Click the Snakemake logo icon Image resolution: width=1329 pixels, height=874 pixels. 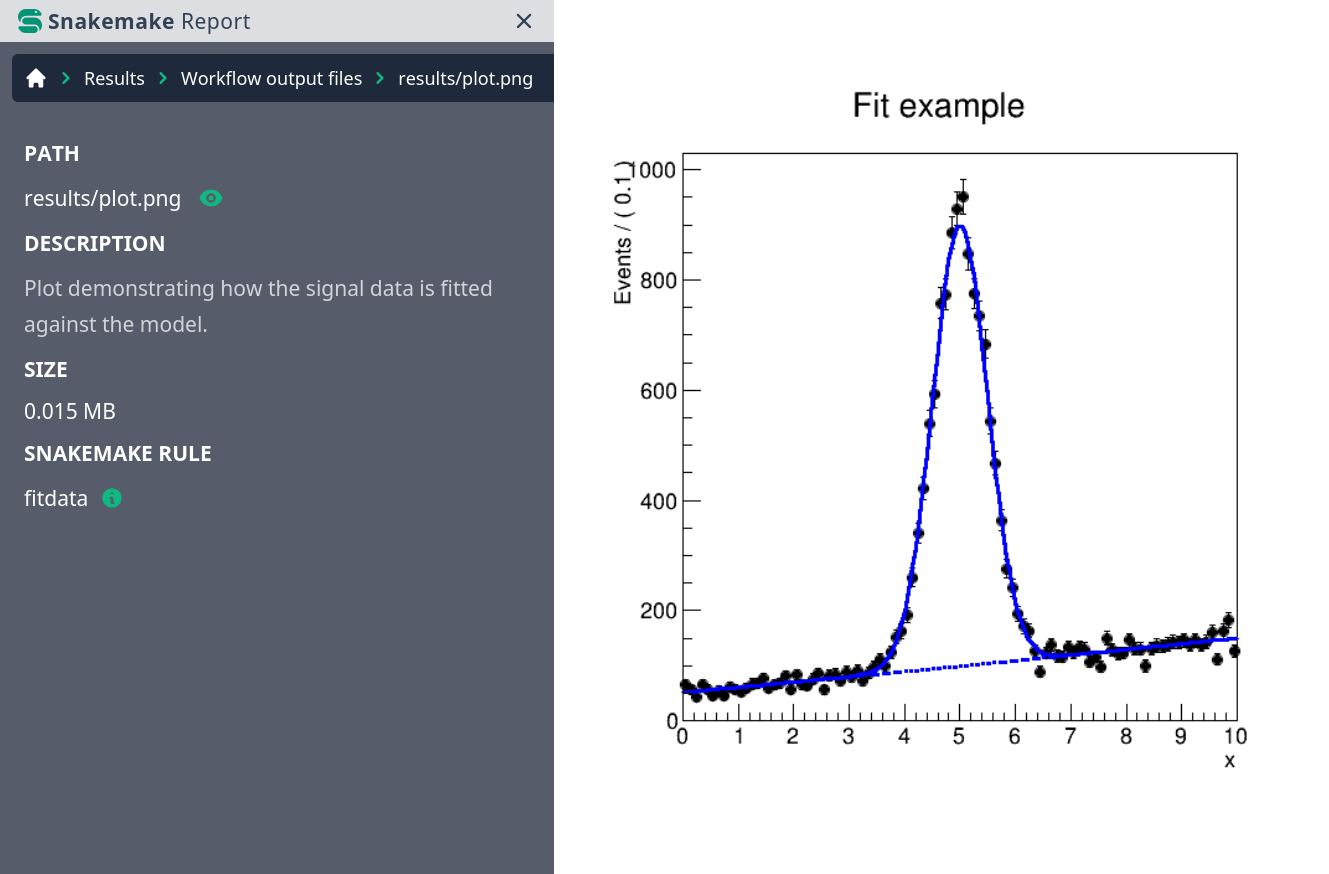click(x=30, y=21)
